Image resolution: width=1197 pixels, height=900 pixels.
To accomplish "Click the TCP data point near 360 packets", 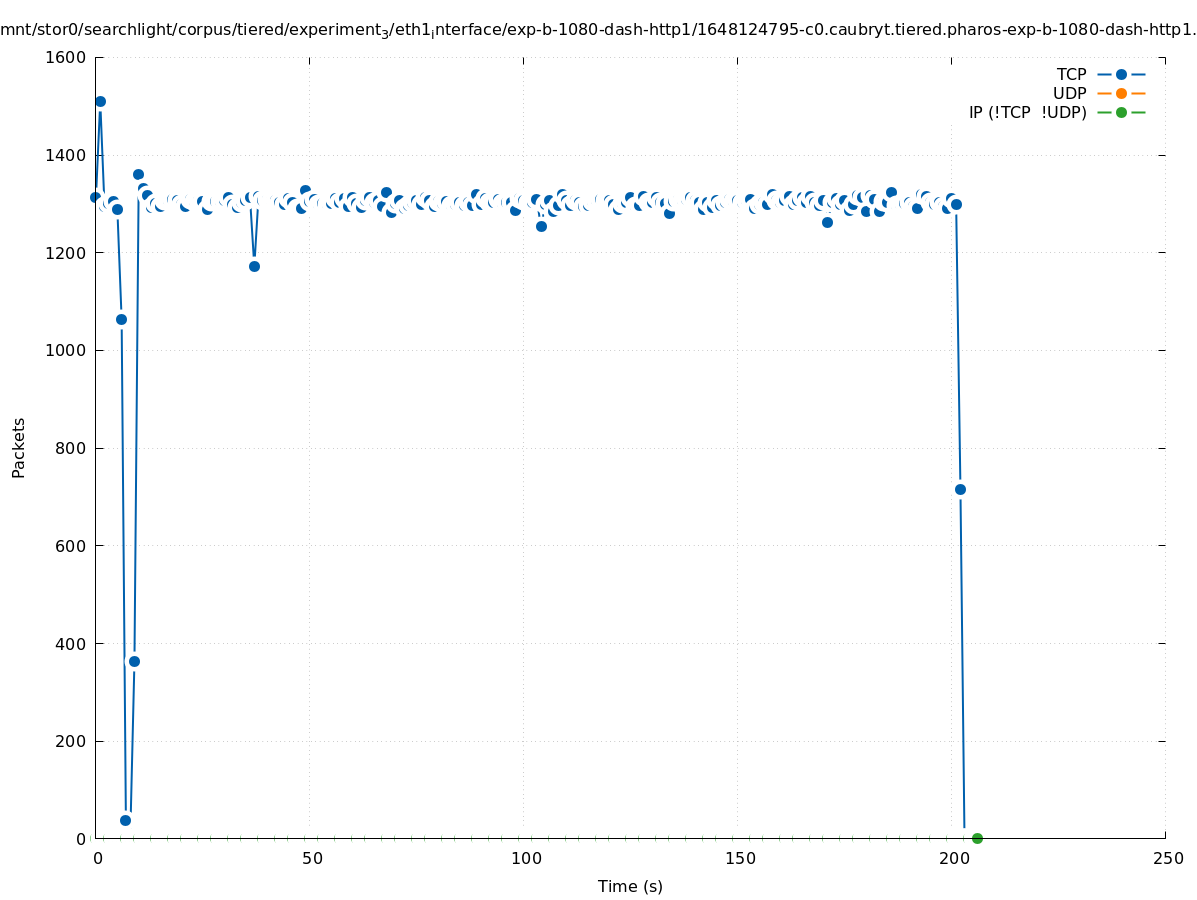I will tap(134, 661).
